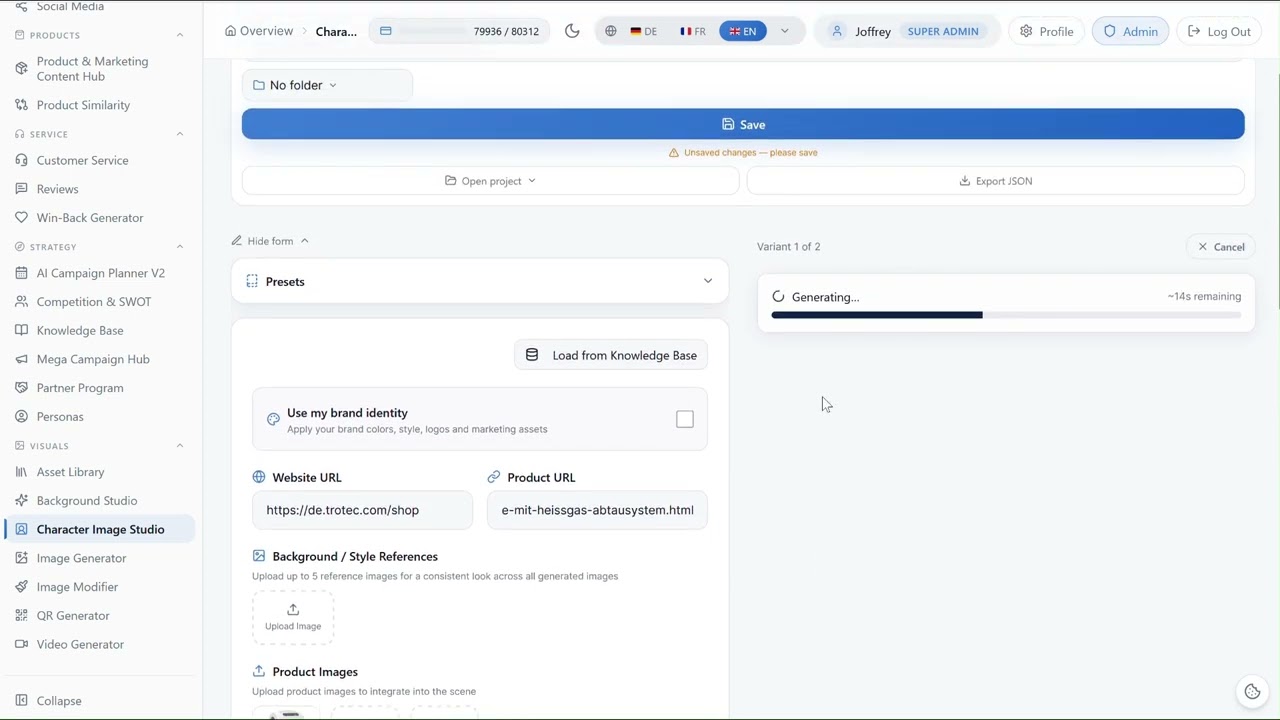Click the user avatar icon beside Joffrey
1280x720 pixels.
pos(837,31)
